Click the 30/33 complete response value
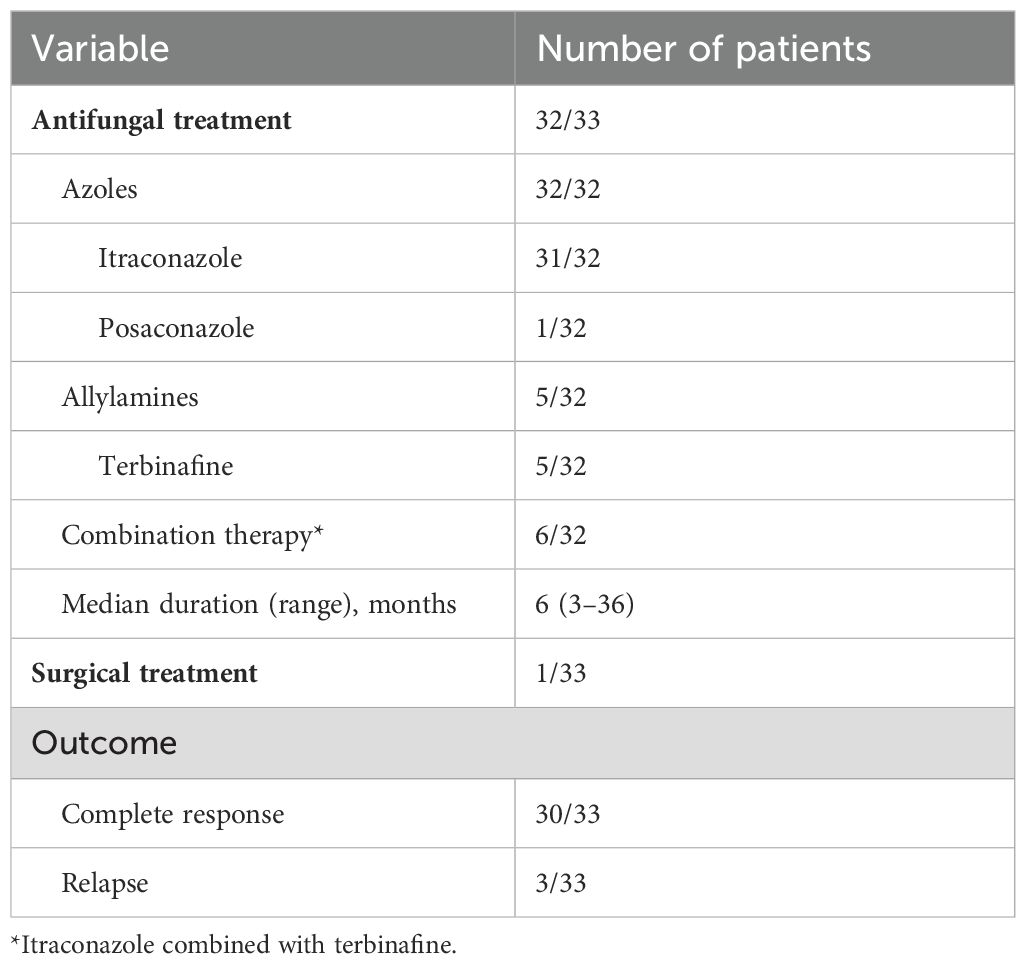This screenshot has height=964, width=1026. pos(567,814)
